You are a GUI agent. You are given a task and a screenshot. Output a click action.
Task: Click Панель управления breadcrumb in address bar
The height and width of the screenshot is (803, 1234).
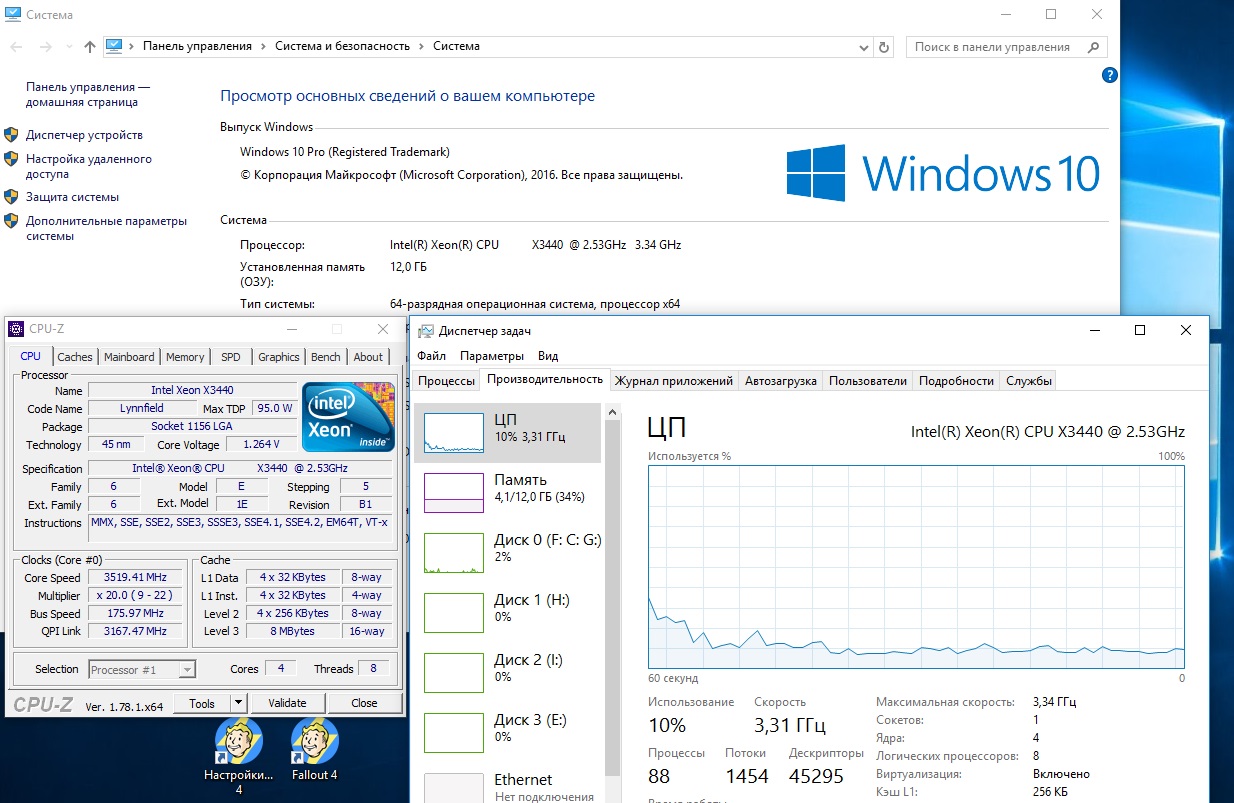(x=197, y=46)
